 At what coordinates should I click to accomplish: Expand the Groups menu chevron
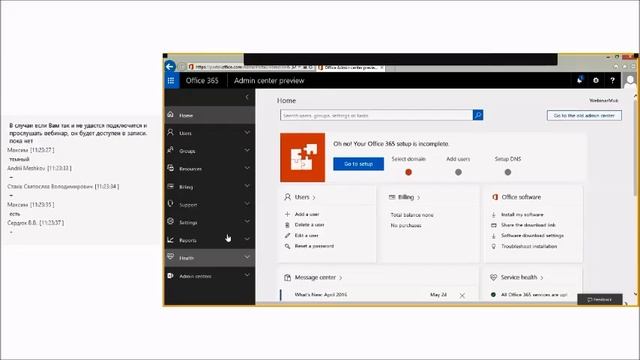click(247, 150)
